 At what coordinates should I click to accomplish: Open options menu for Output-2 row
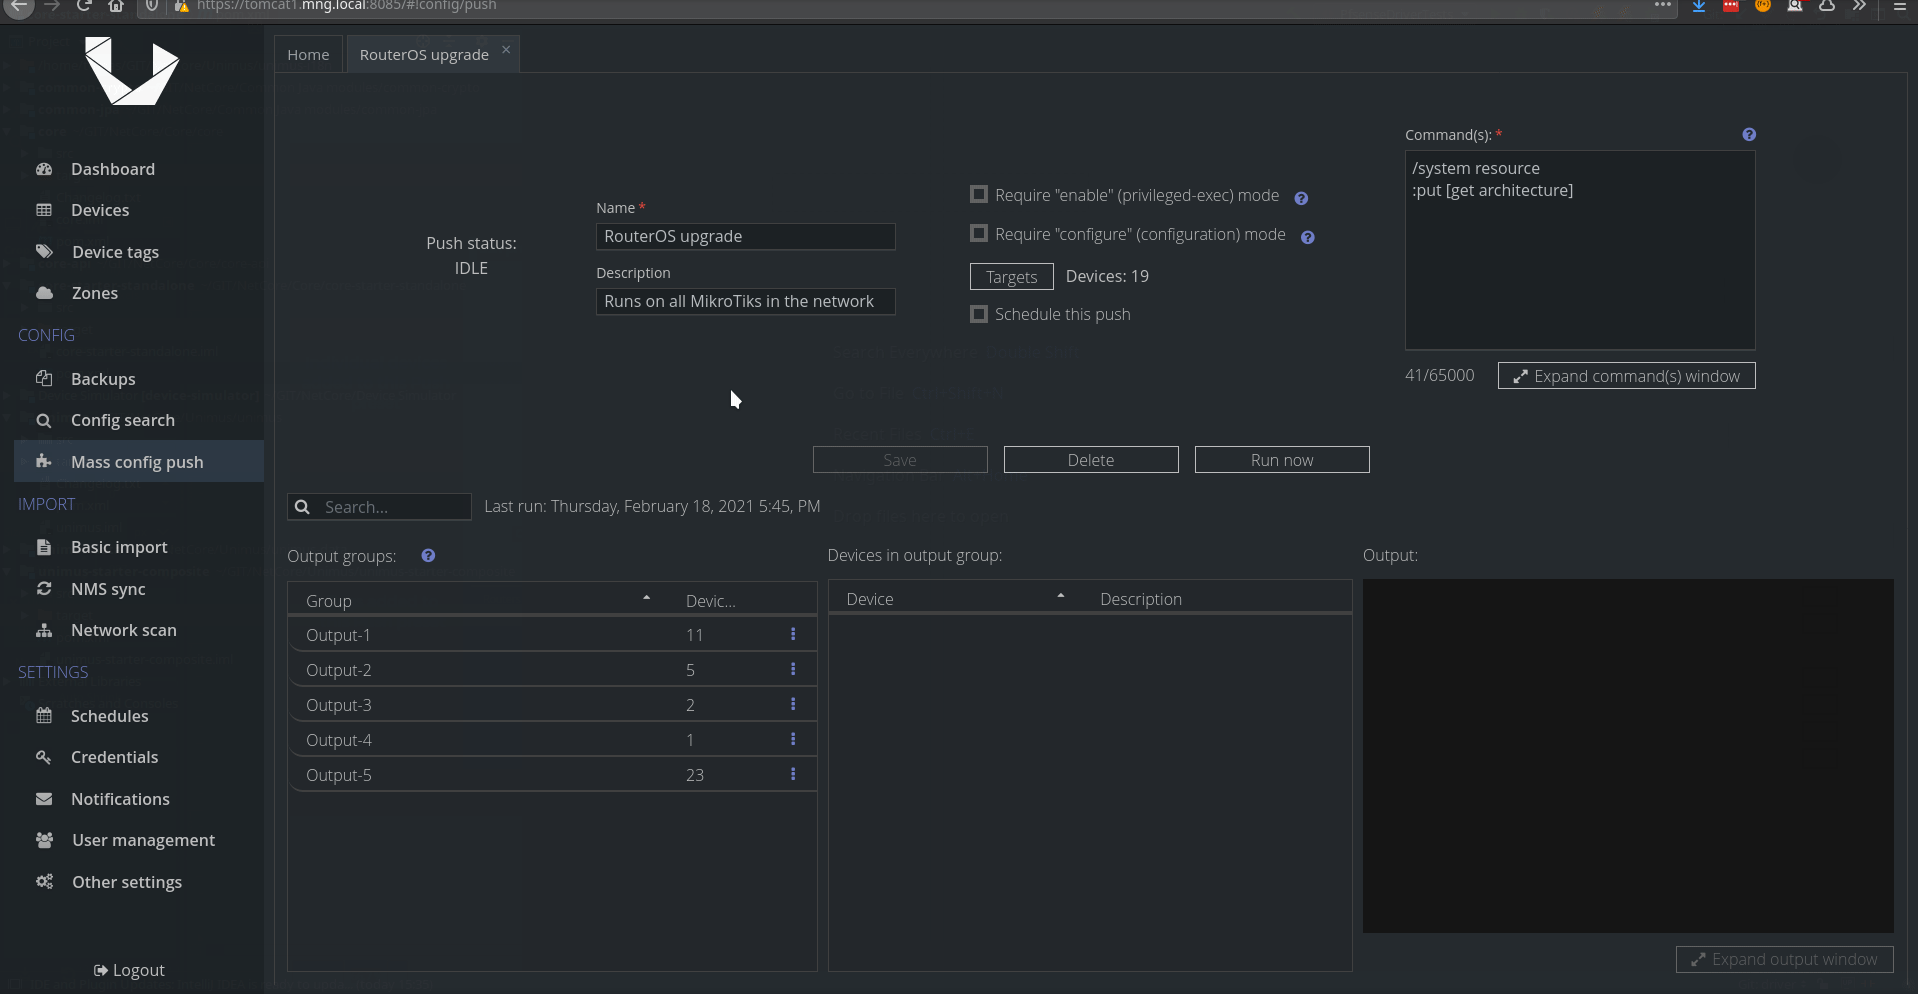(793, 669)
